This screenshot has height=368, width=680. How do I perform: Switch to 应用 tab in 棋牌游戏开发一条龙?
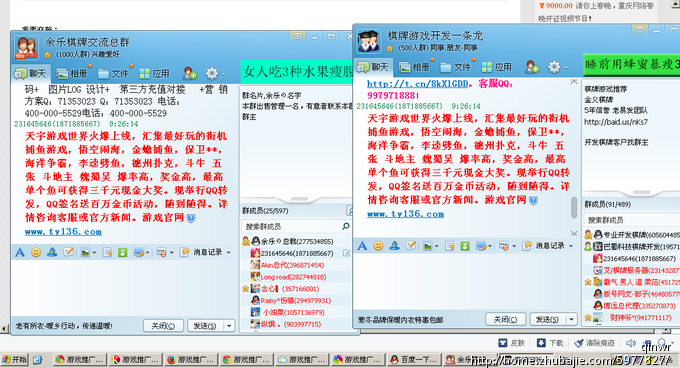[x=497, y=67]
